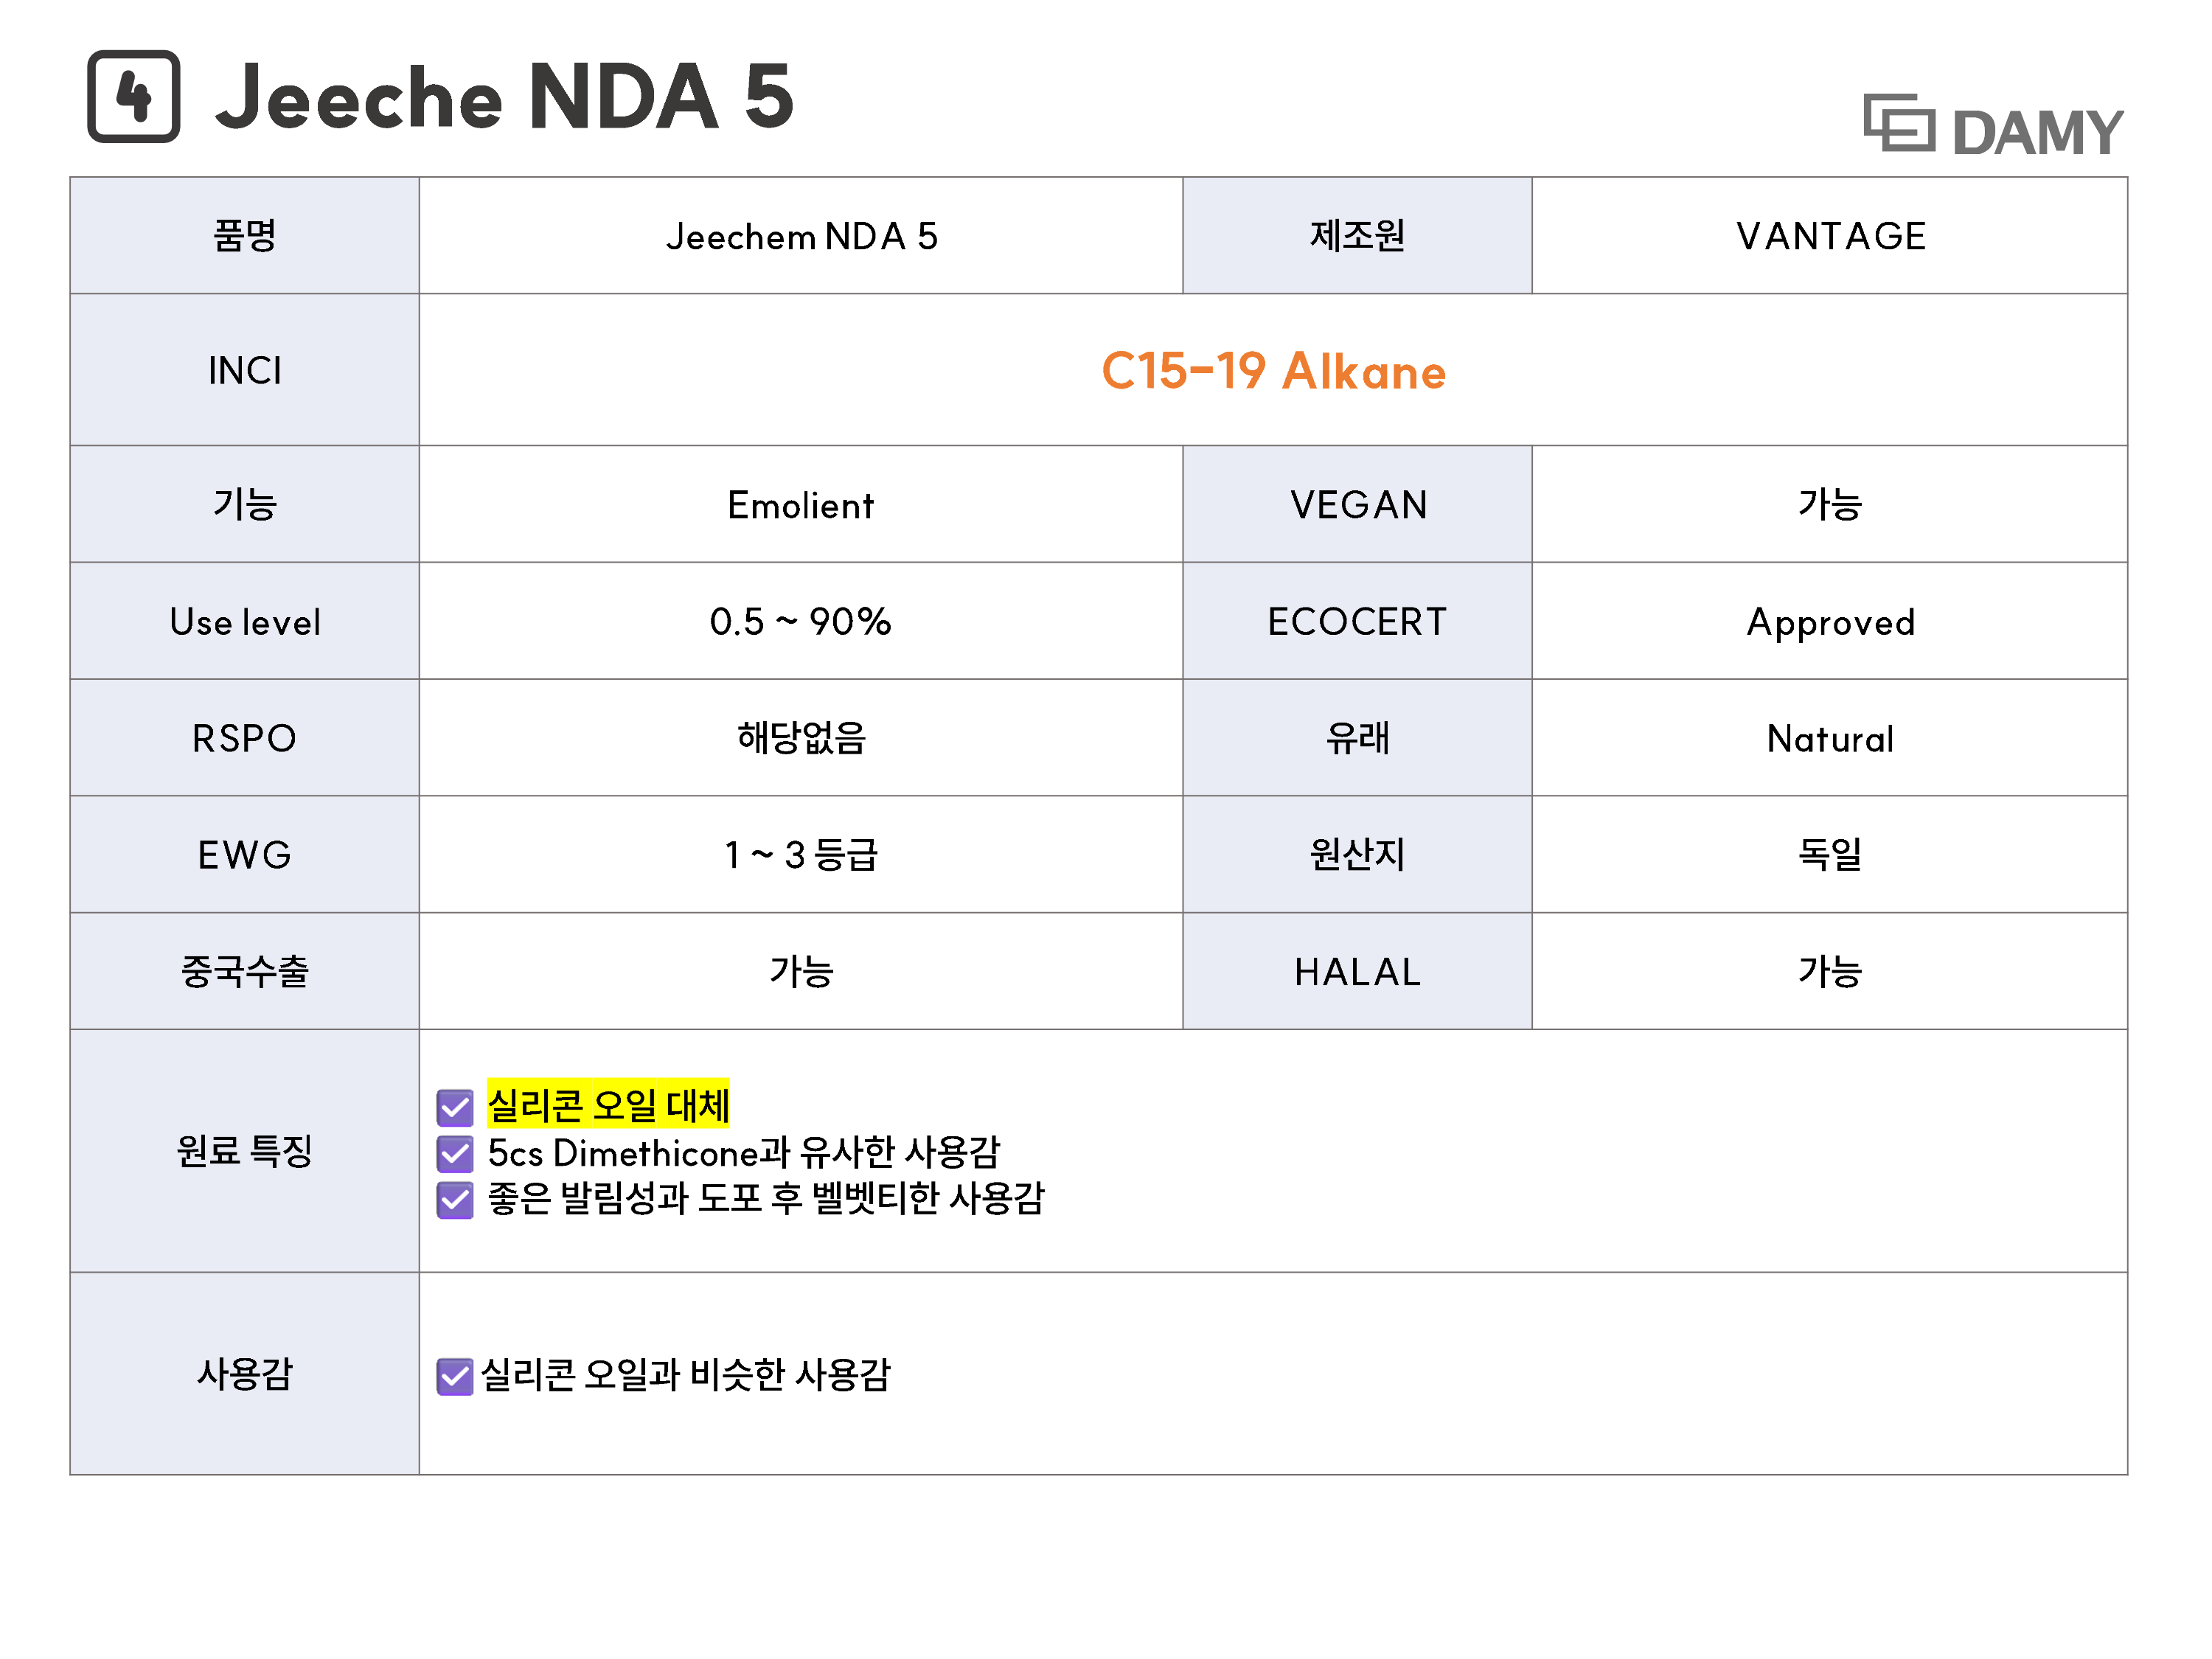Click the INCI row label
2212x1659 pixels.
point(245,371)
